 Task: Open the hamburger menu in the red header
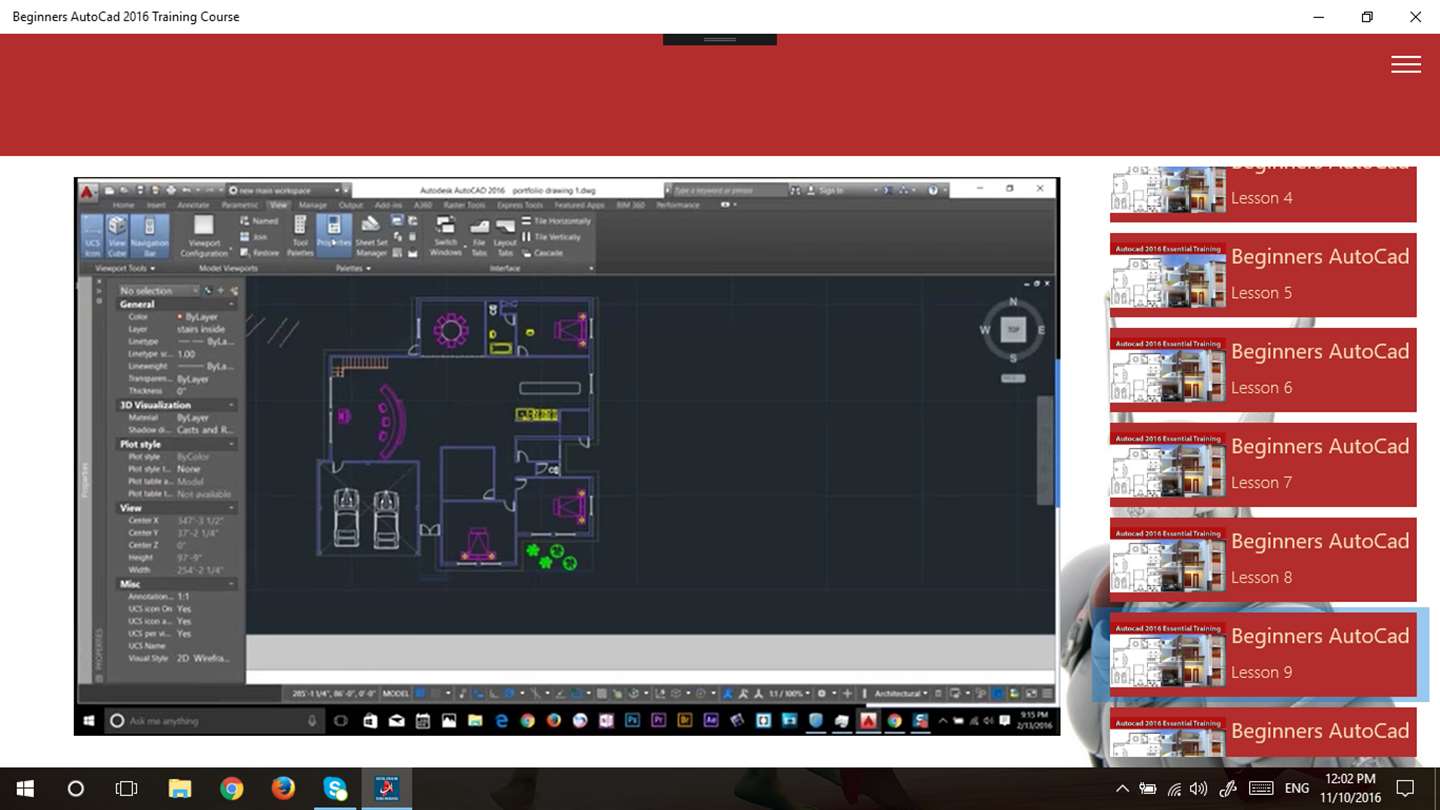pyautogui.click(x=1405, y=64)
